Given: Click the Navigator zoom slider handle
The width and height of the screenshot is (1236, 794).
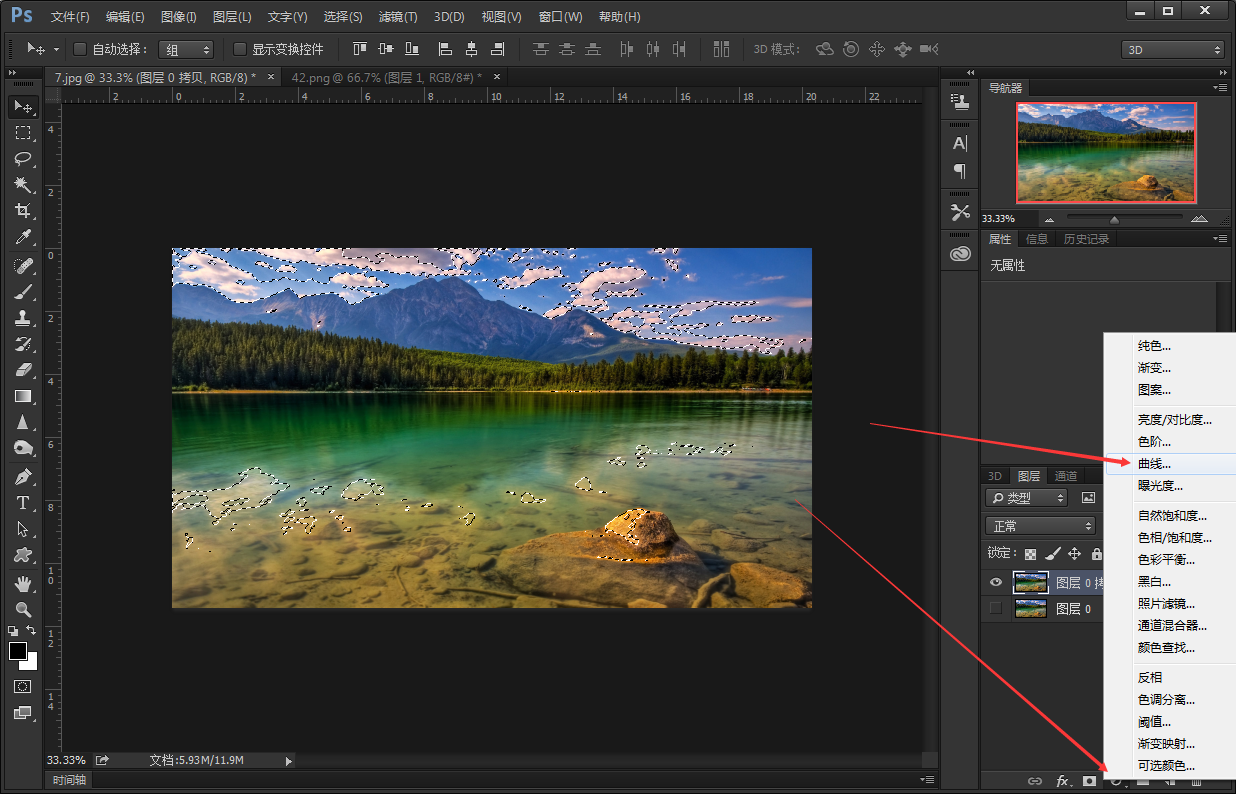Looking at the screenshot, I should tap(1114, 220).
